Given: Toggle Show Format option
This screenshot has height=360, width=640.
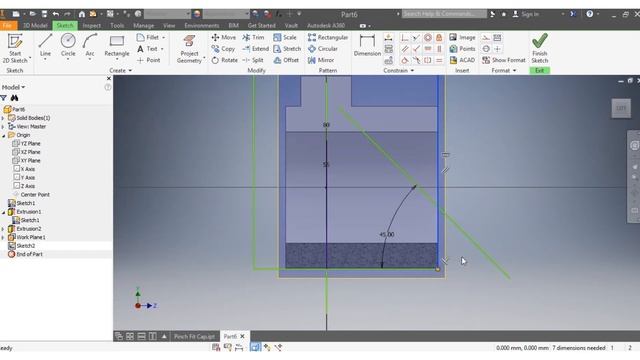Looking at the screenshot, I should coord(504,60).
